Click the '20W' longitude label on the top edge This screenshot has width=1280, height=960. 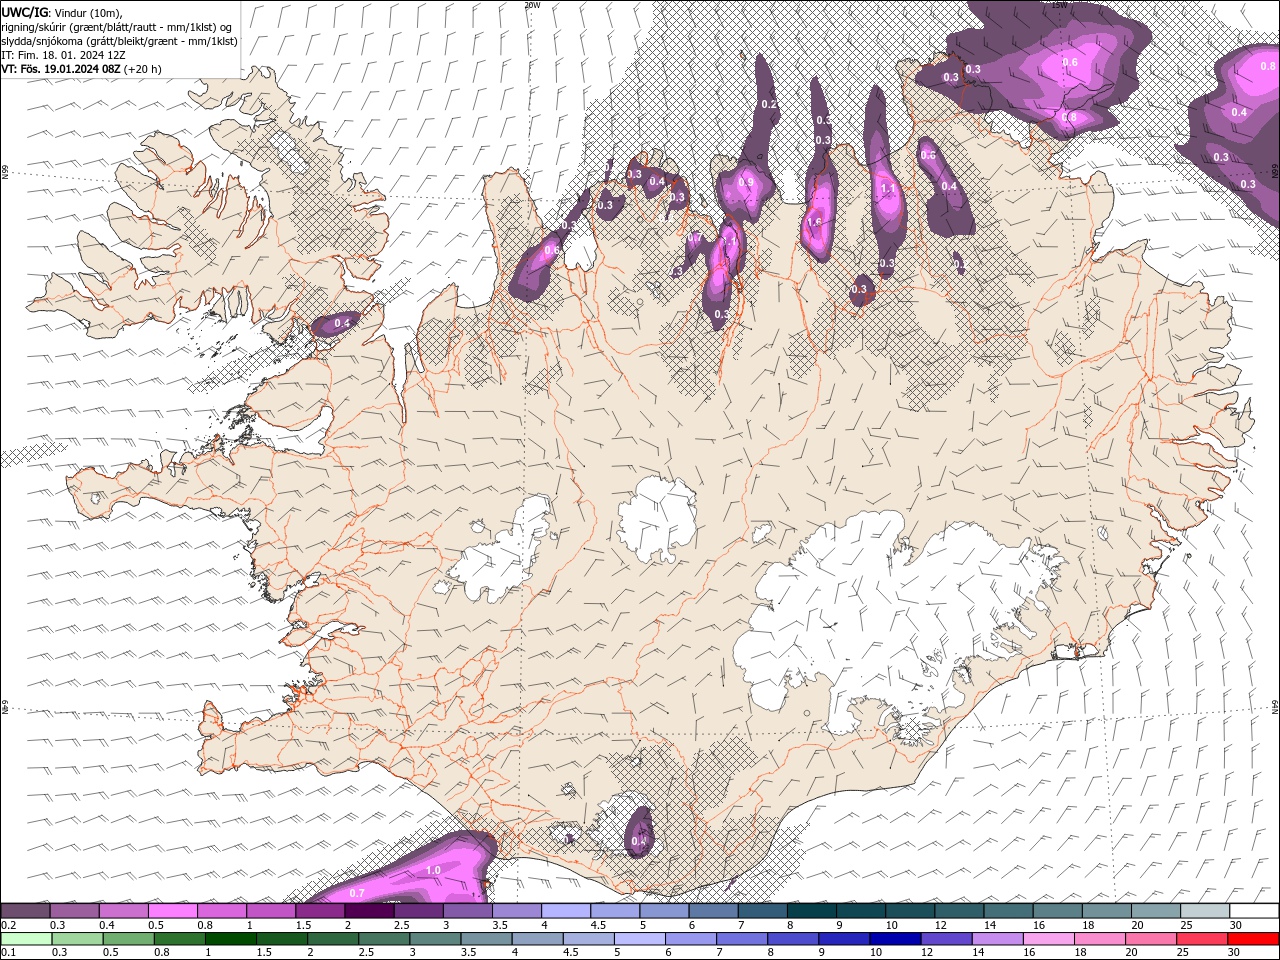click(x=532, y=4)
